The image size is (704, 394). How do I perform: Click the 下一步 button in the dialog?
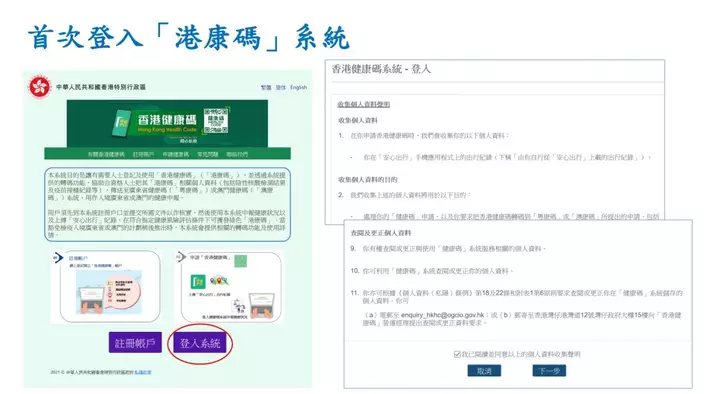coord(549,371)
